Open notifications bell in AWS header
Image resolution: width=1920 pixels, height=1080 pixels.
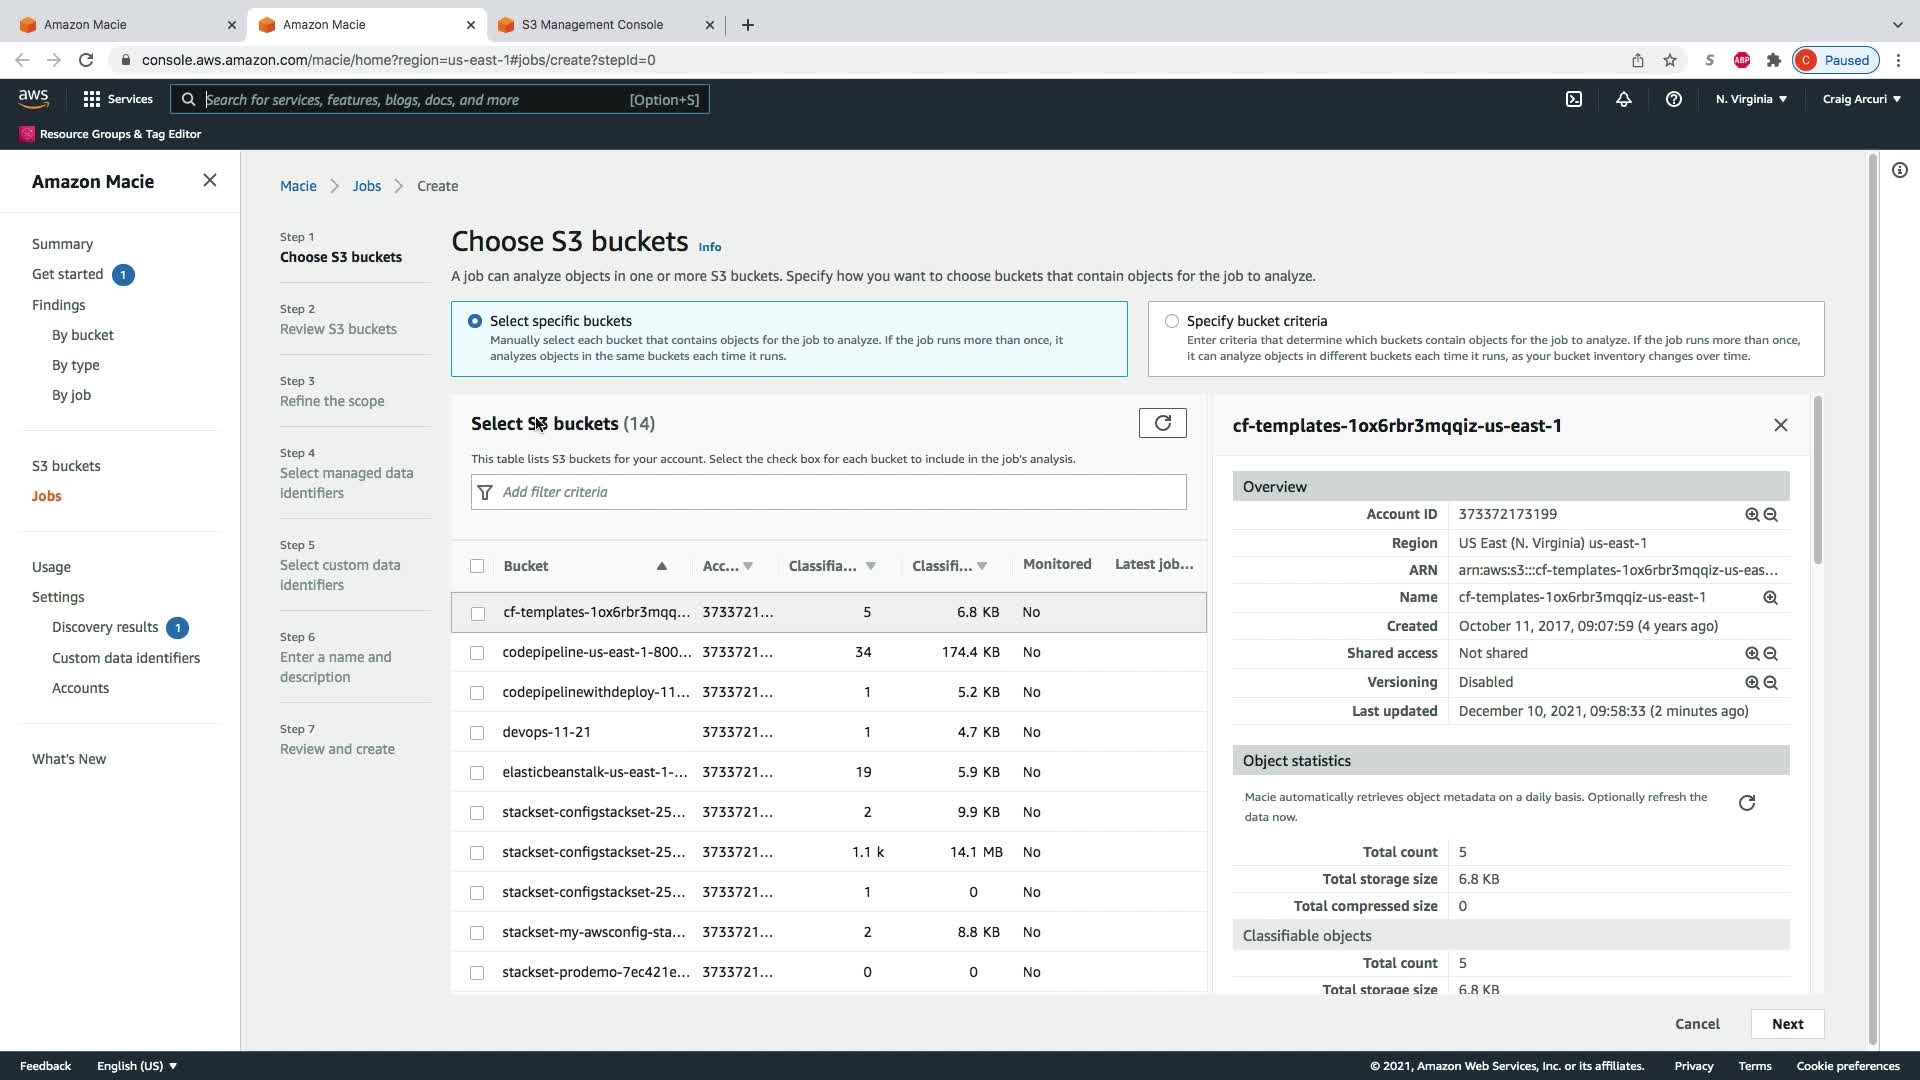pyautogui.click(x=1623, y=99)
